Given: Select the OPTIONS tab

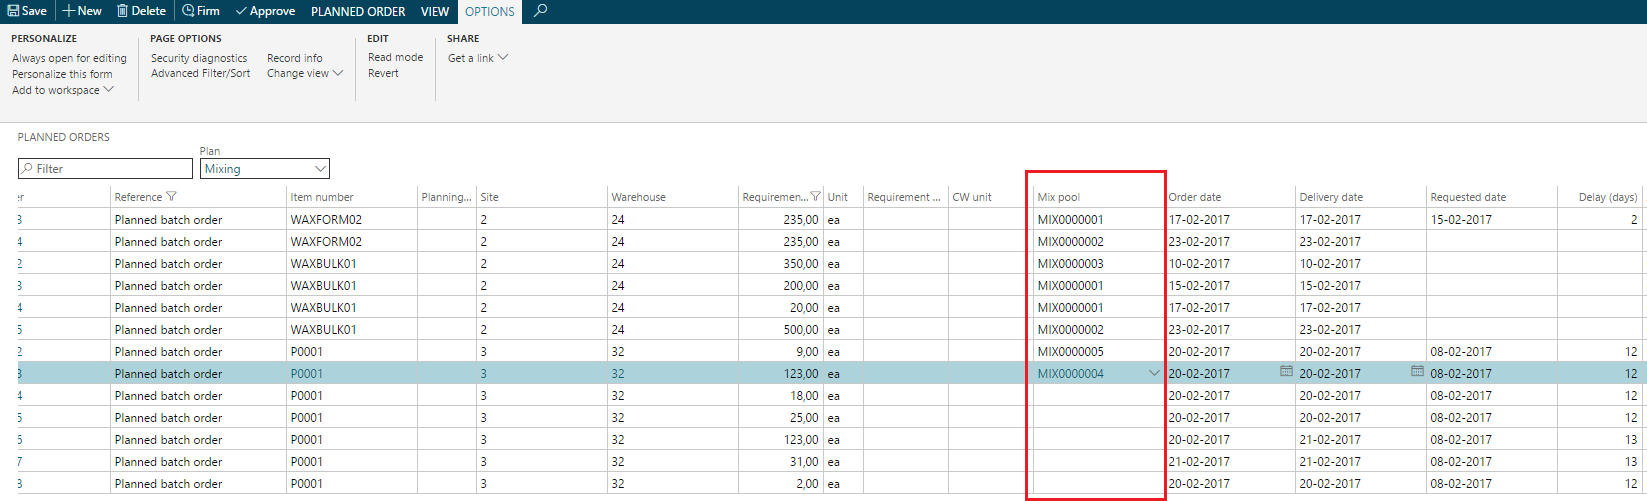Looking at the screenshot, I should [x=490, y=11].
